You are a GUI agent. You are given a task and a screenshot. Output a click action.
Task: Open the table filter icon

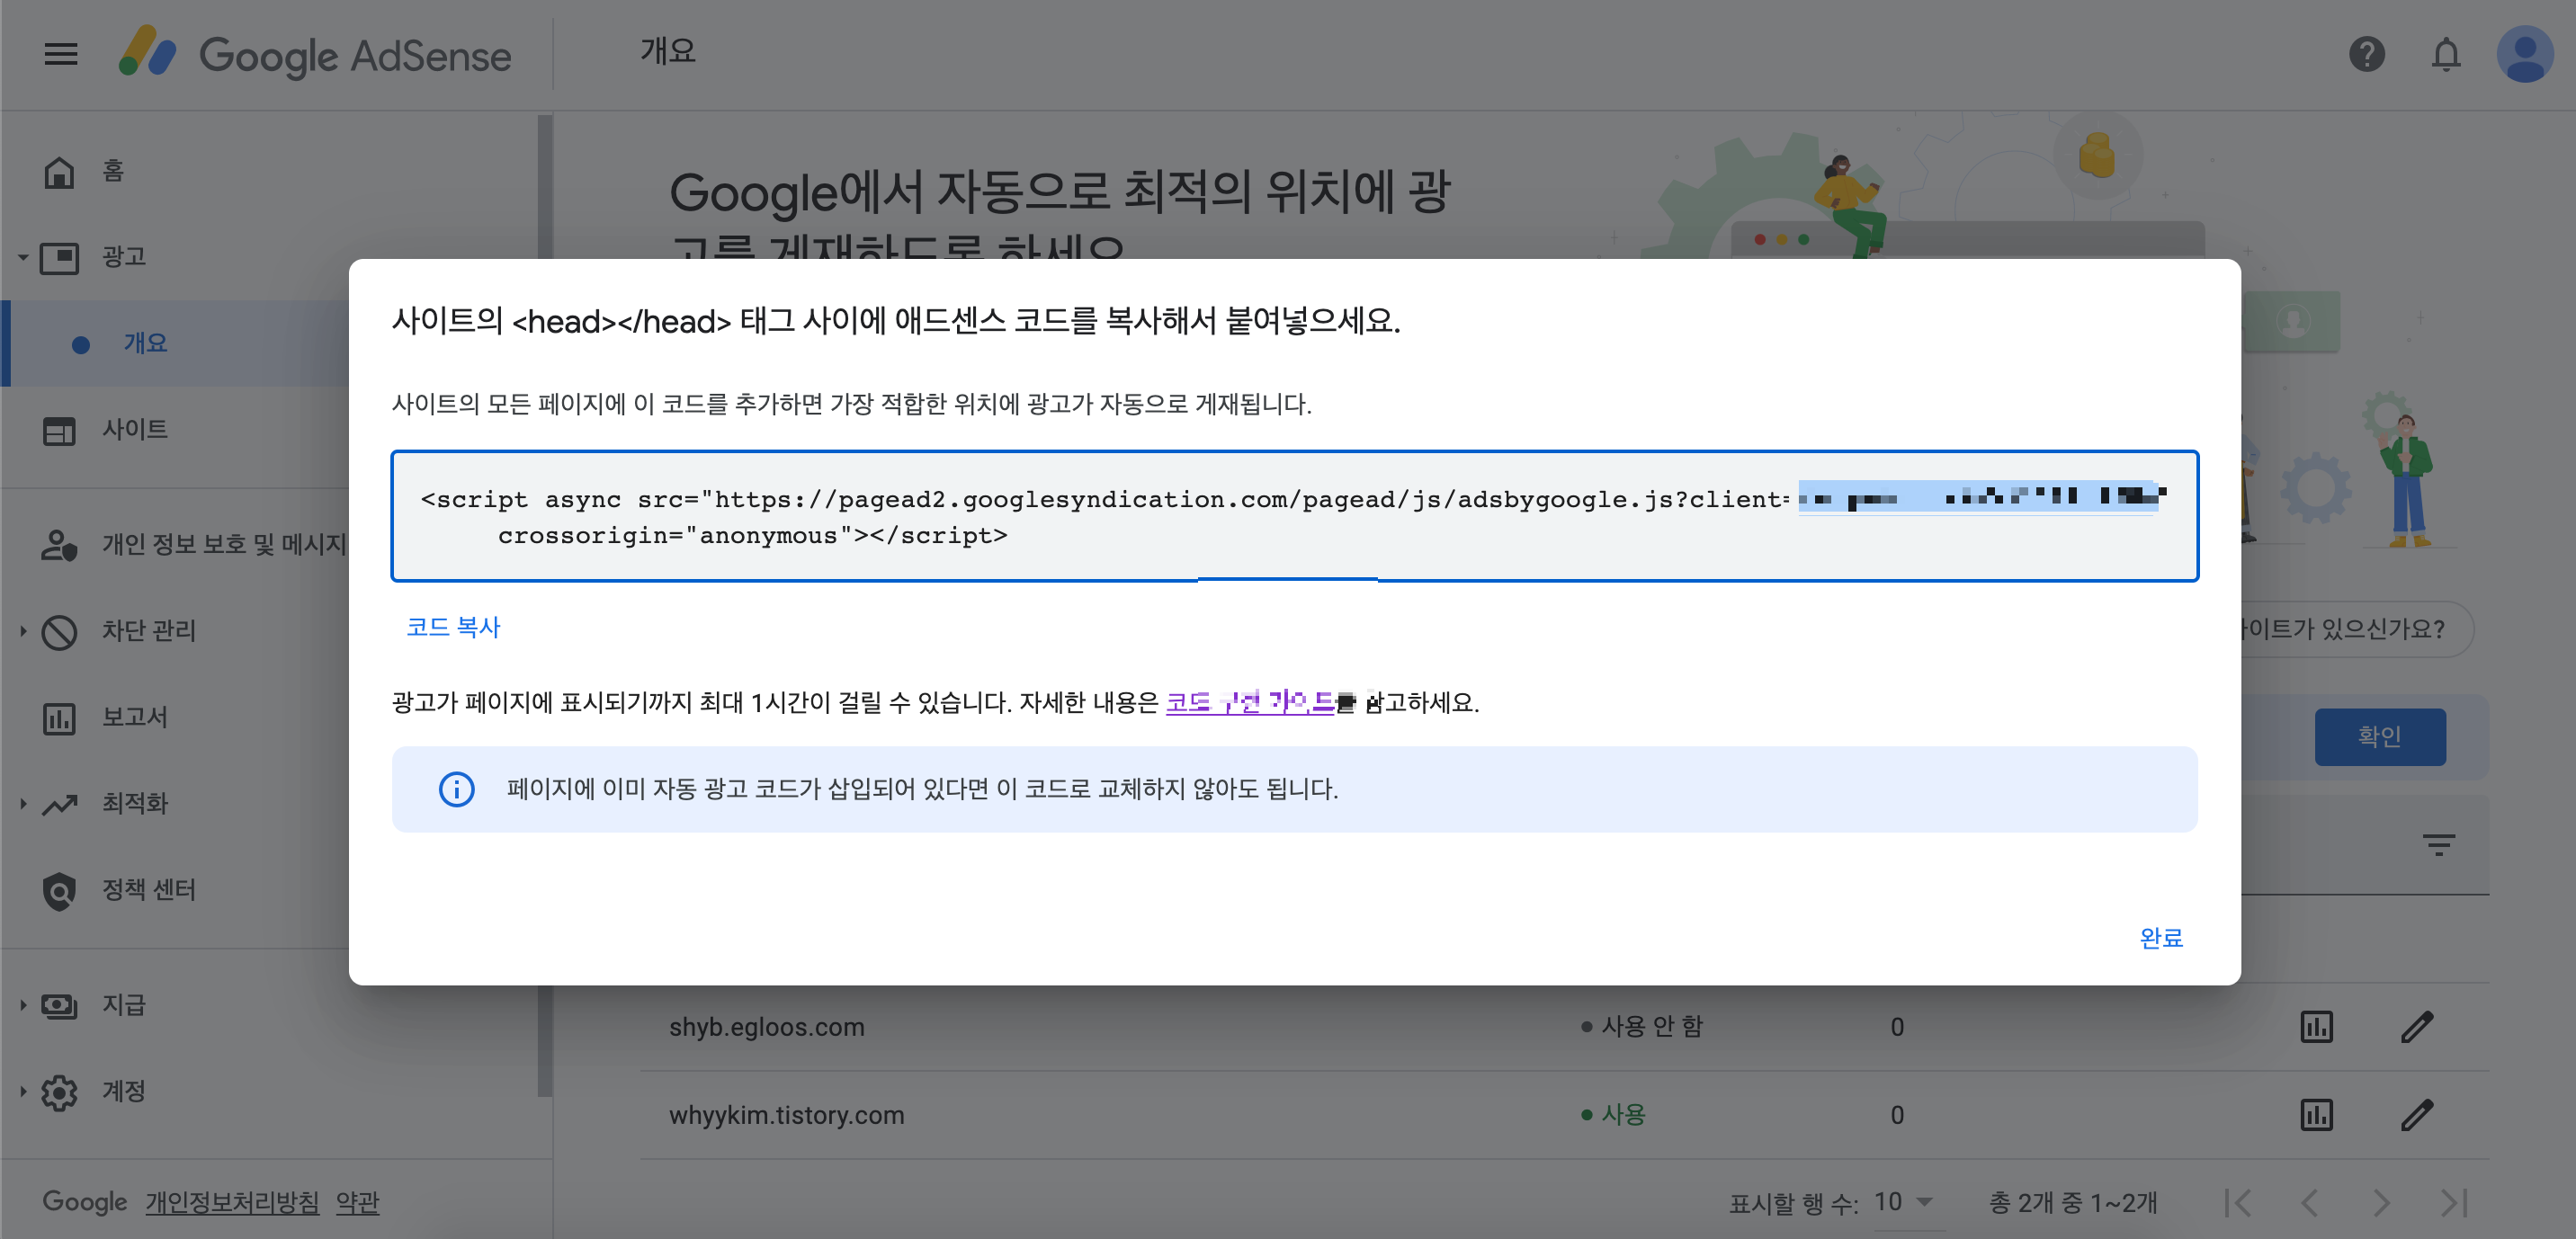(x=2438, y=846)
